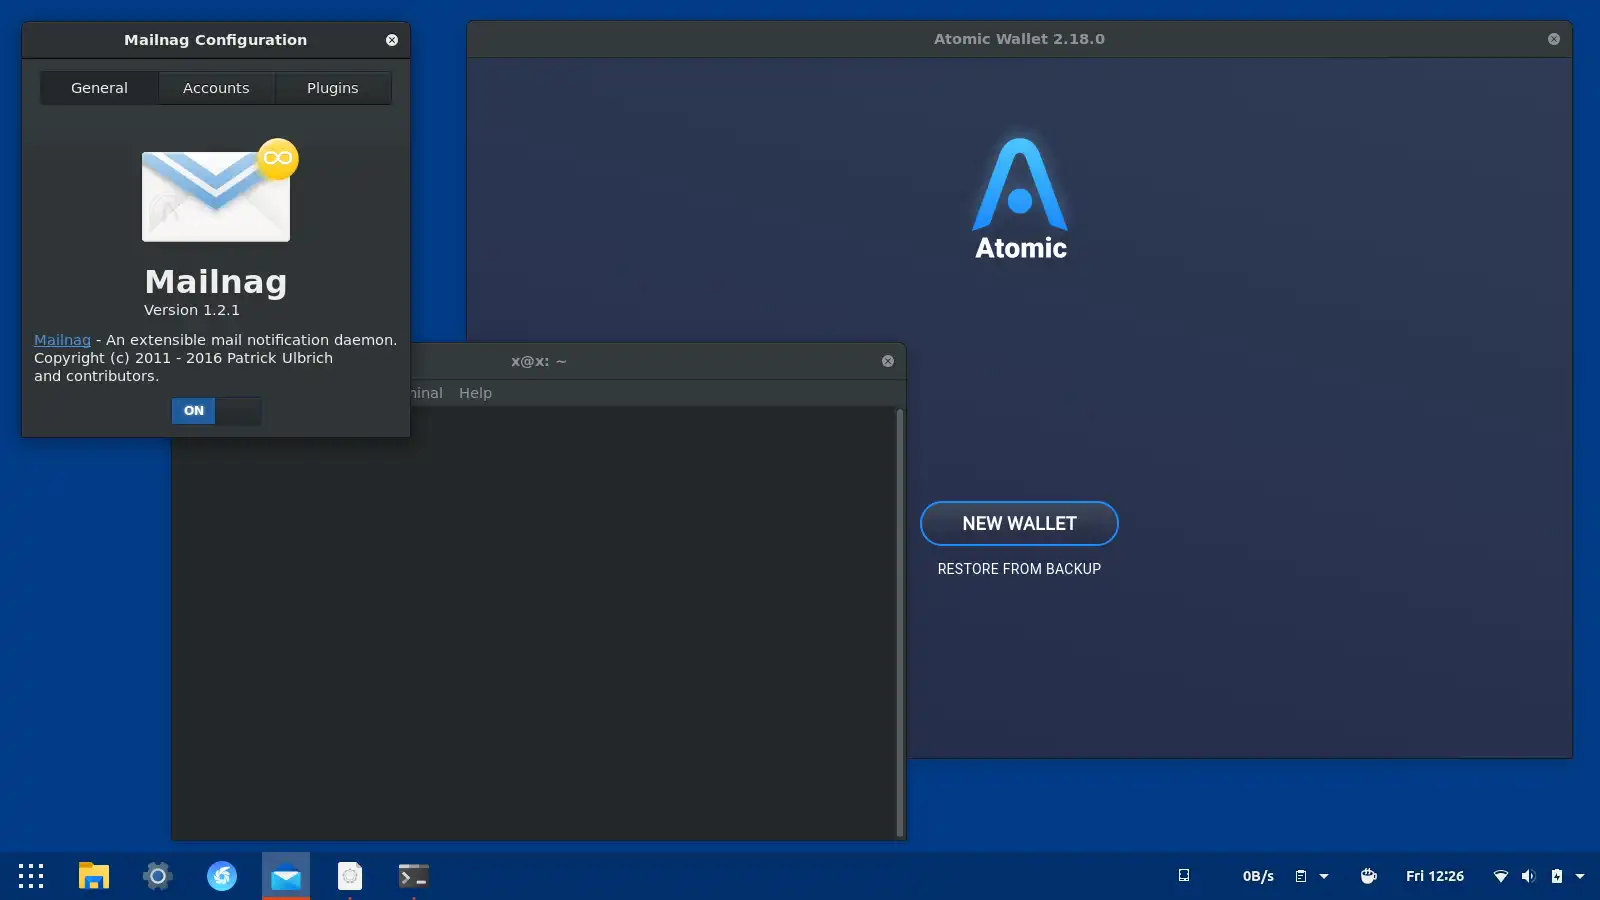Click the terminal window's vertical scrollbar
The height and width of the screenshot is (900, 1600).
[900, 622]
